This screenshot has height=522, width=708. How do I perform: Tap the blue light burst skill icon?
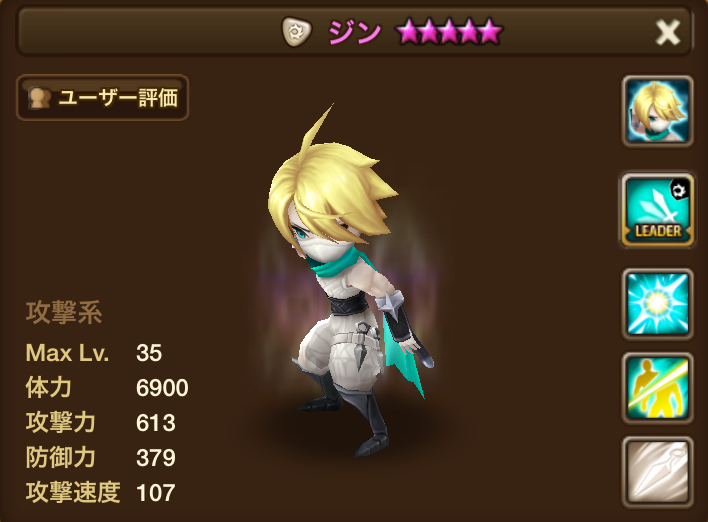657,304
